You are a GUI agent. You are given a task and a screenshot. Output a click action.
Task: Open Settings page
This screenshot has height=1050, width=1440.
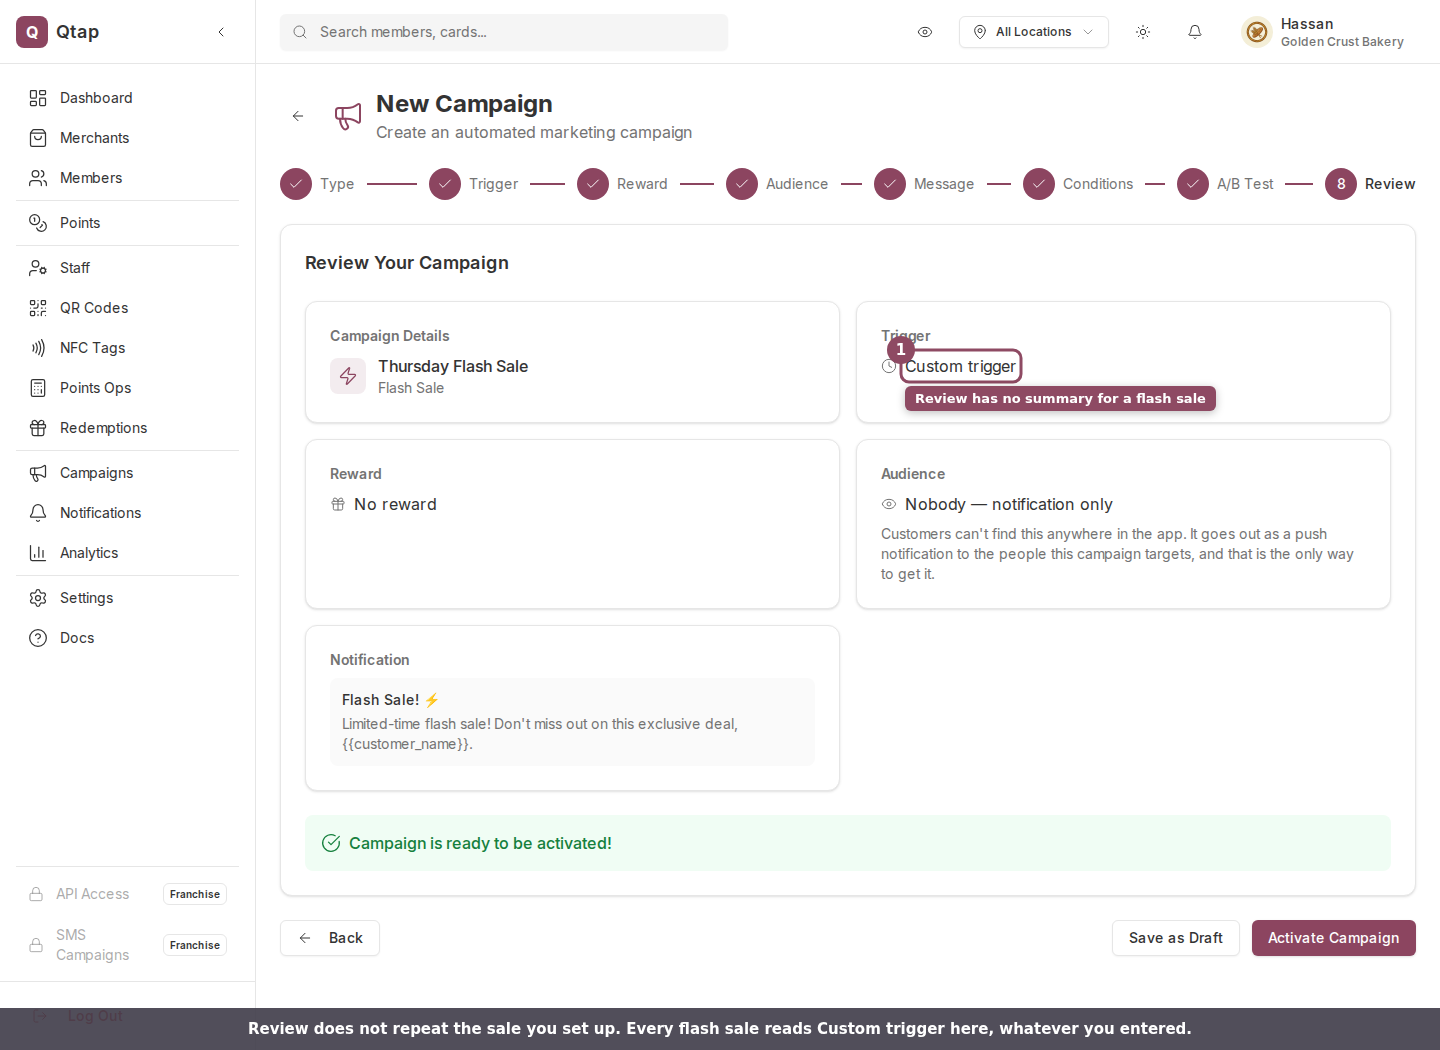pos(127,598)
